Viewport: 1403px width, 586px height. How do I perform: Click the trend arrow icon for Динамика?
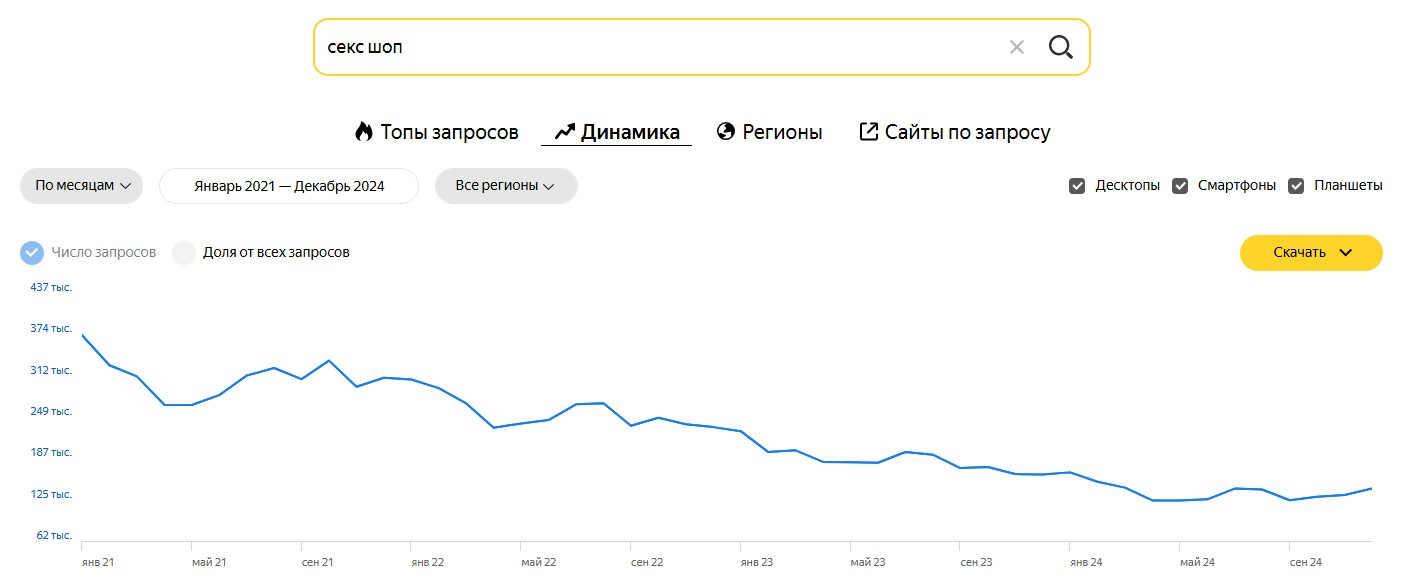565,131
